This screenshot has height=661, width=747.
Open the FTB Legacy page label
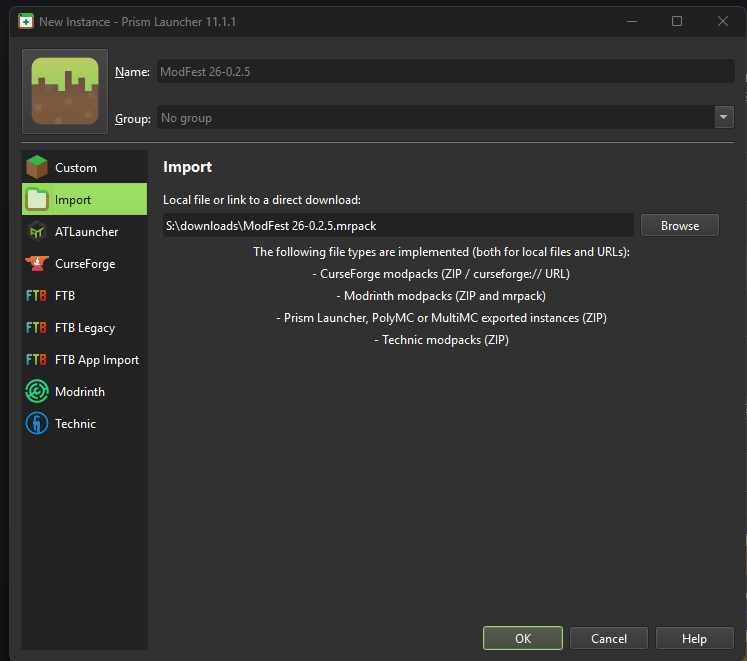[x=85, y=328]
